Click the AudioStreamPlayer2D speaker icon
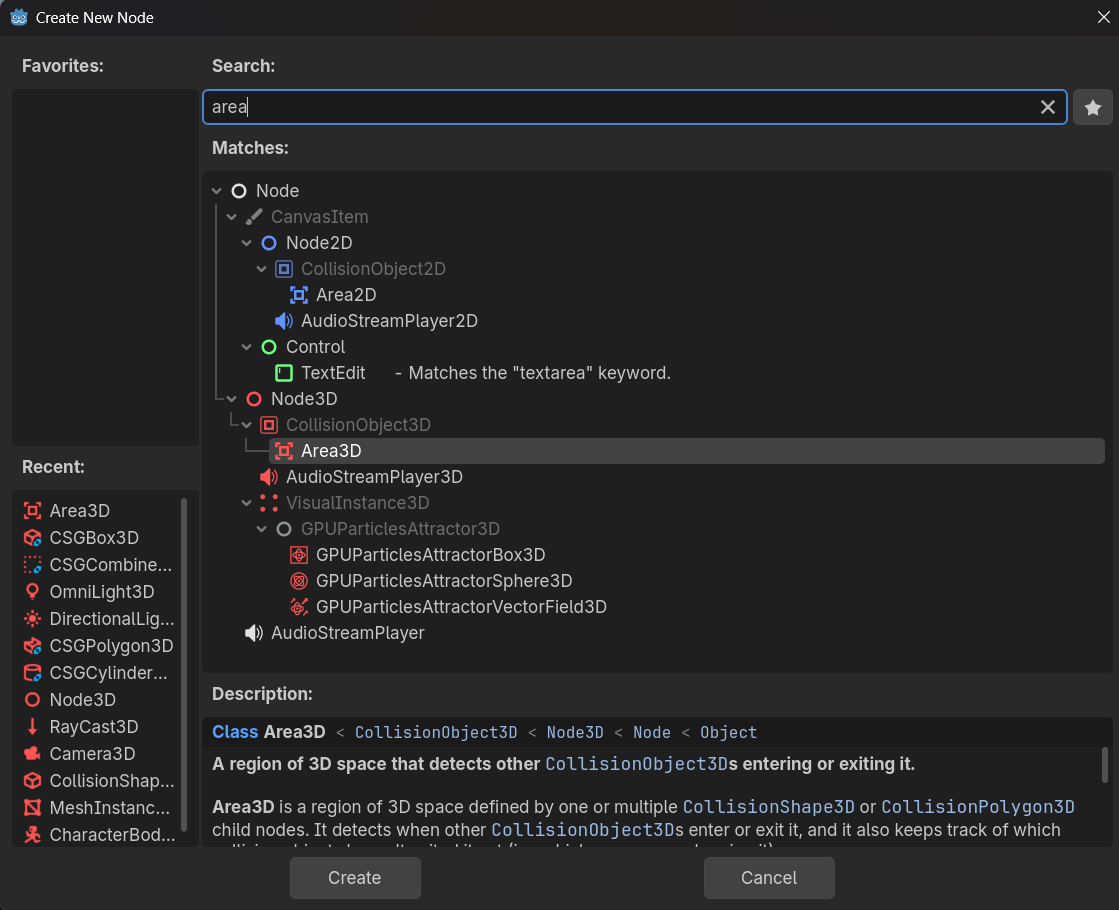This screenshot has height=910, width=1119. click(x=283, y=321)
